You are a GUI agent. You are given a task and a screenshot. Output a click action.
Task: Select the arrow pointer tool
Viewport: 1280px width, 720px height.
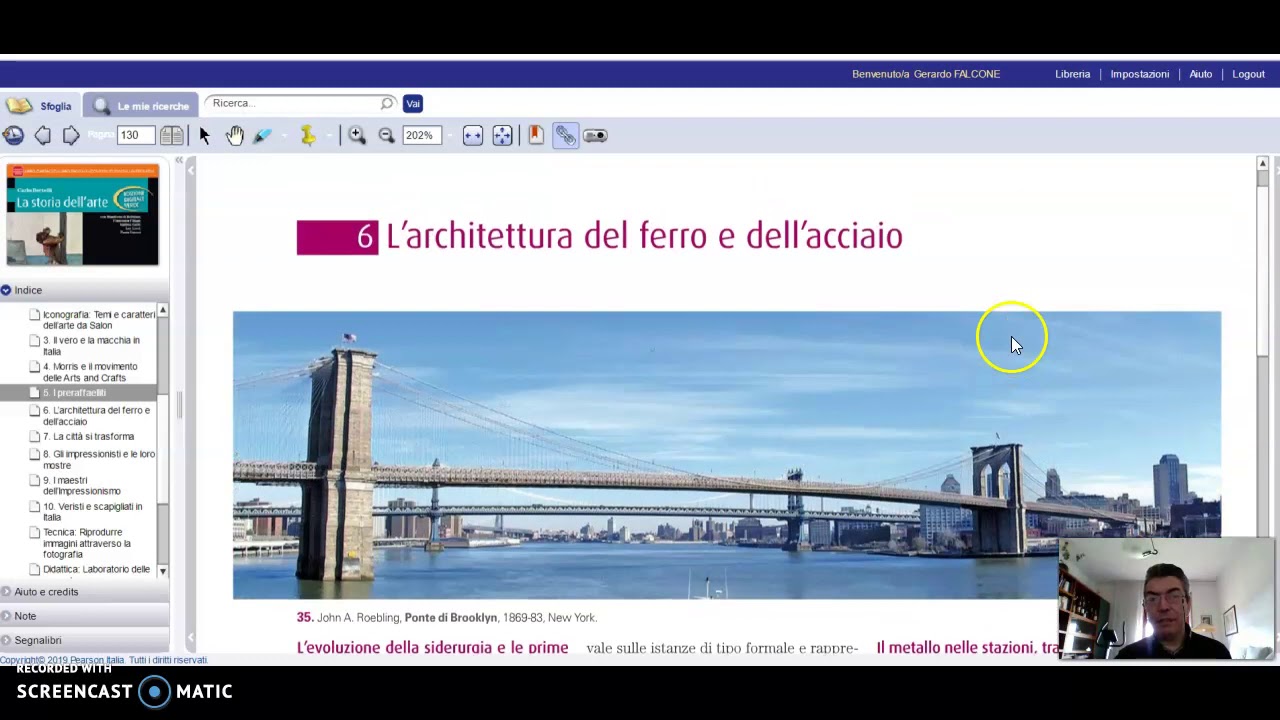point(205,135)
